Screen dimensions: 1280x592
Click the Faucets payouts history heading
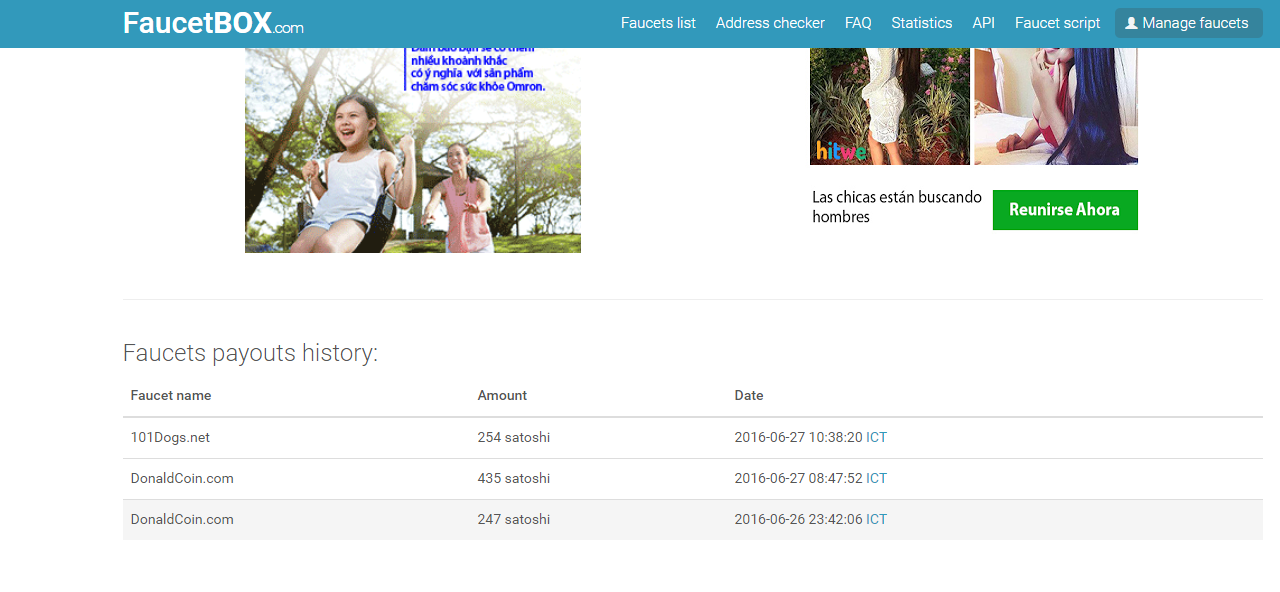click(250, 353)
